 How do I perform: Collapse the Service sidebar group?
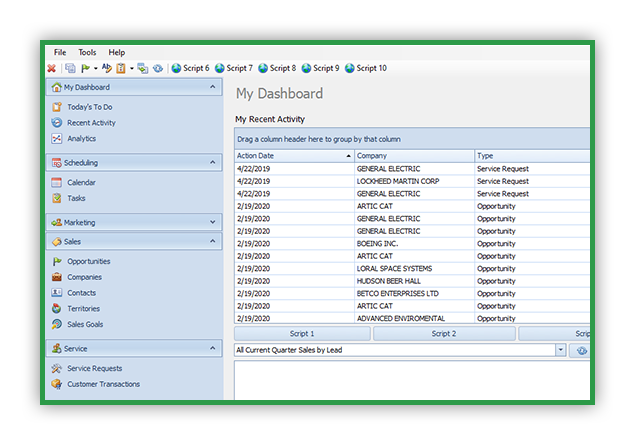point(213,348)
